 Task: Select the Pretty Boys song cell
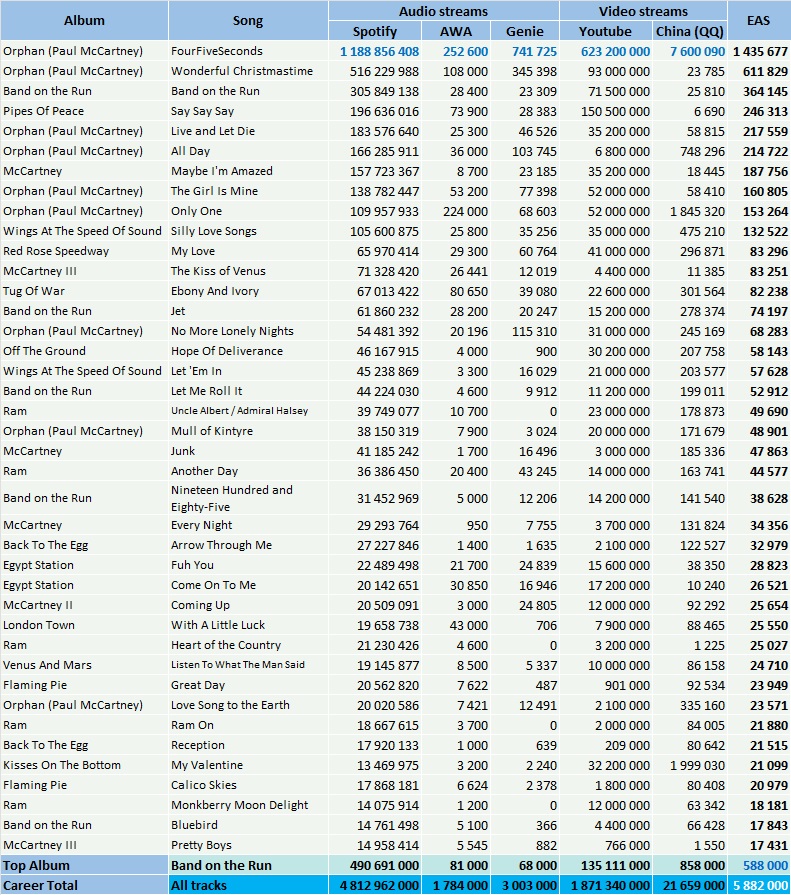(x=248, y=844)
